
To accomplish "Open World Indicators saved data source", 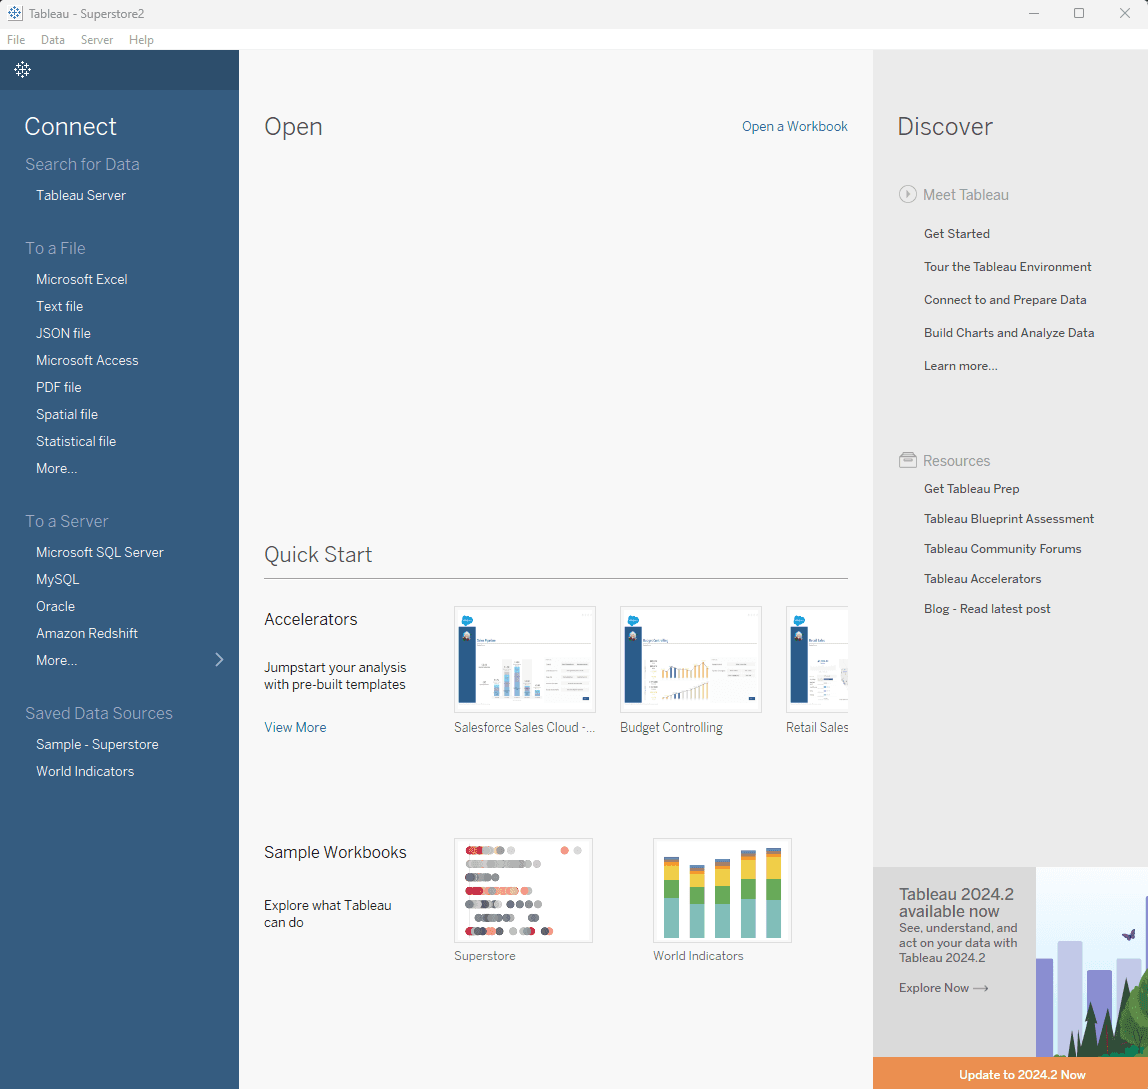I will coord(85,771).
